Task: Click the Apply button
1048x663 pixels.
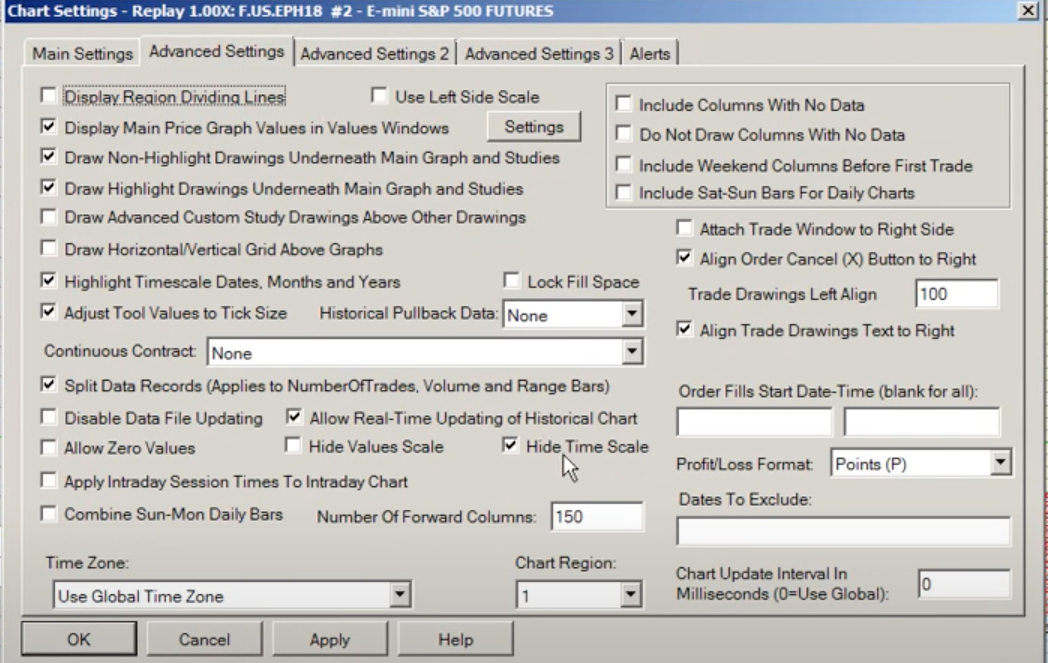Action: [330, 640]
